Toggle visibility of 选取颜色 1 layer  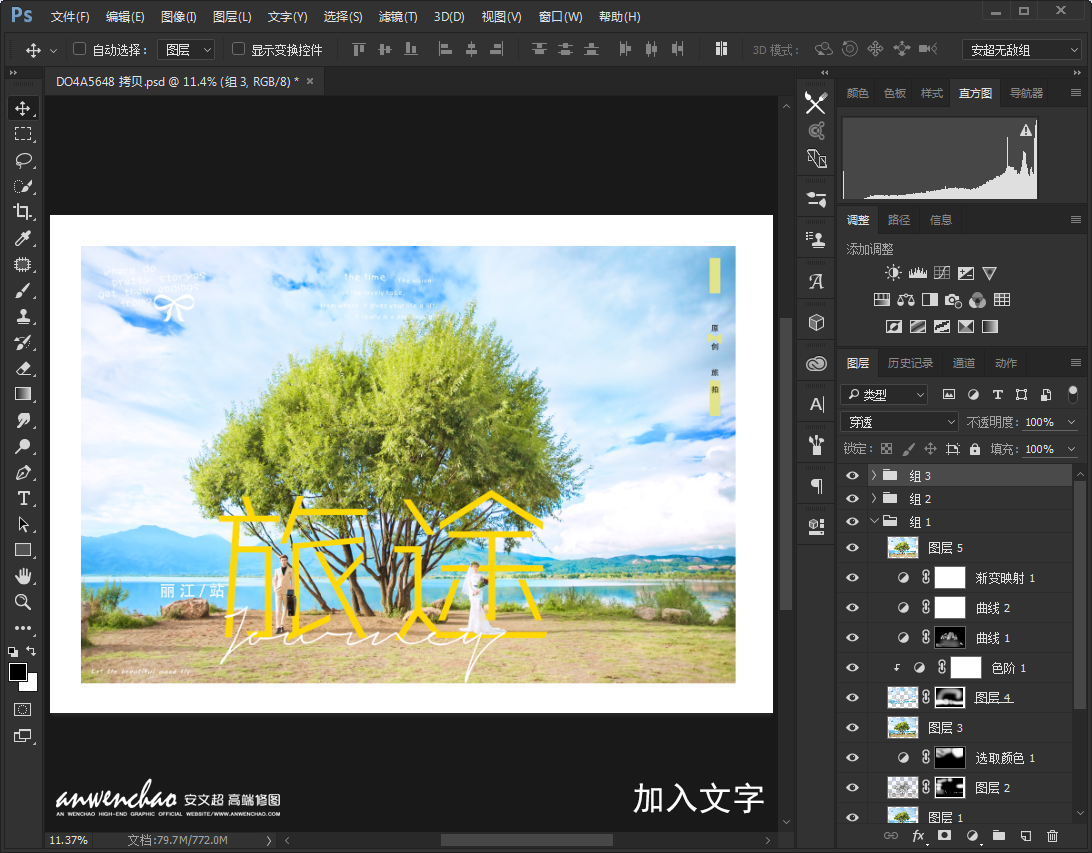point(852,757)
